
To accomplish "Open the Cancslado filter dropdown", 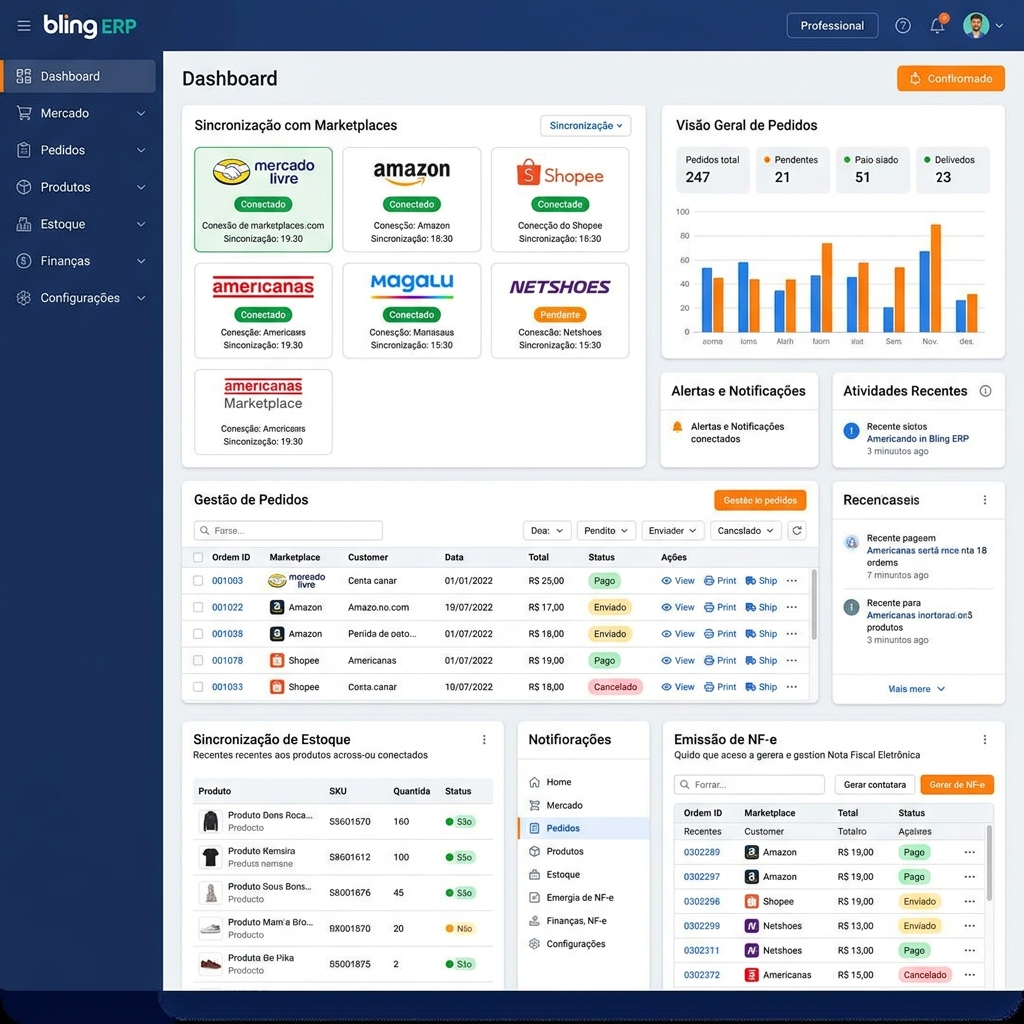I will click(745, 530).
